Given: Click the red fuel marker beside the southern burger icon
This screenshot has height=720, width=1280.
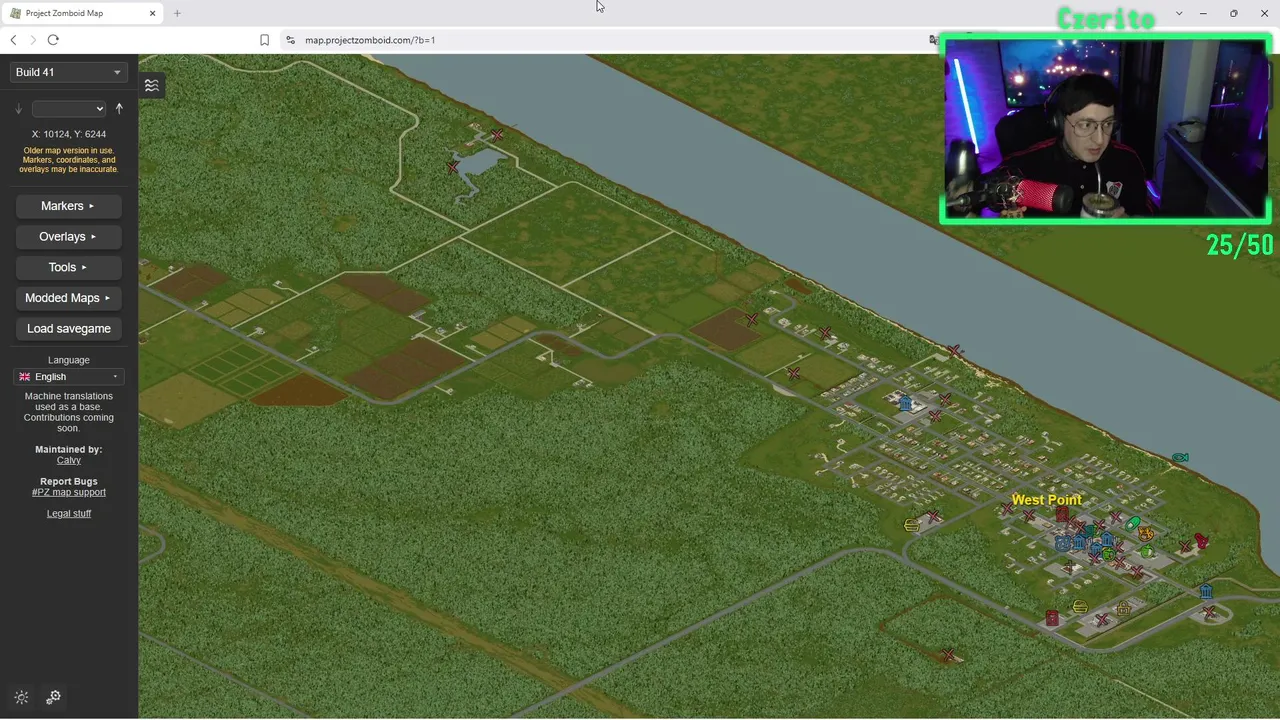Looking at the screenshot, I should 1052,619.
